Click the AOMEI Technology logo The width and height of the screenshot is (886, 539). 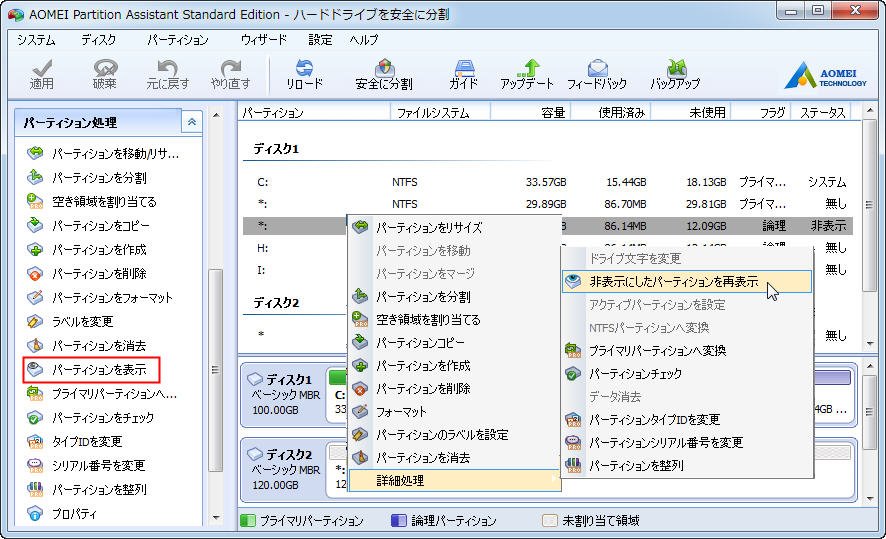tap(825, 75)
